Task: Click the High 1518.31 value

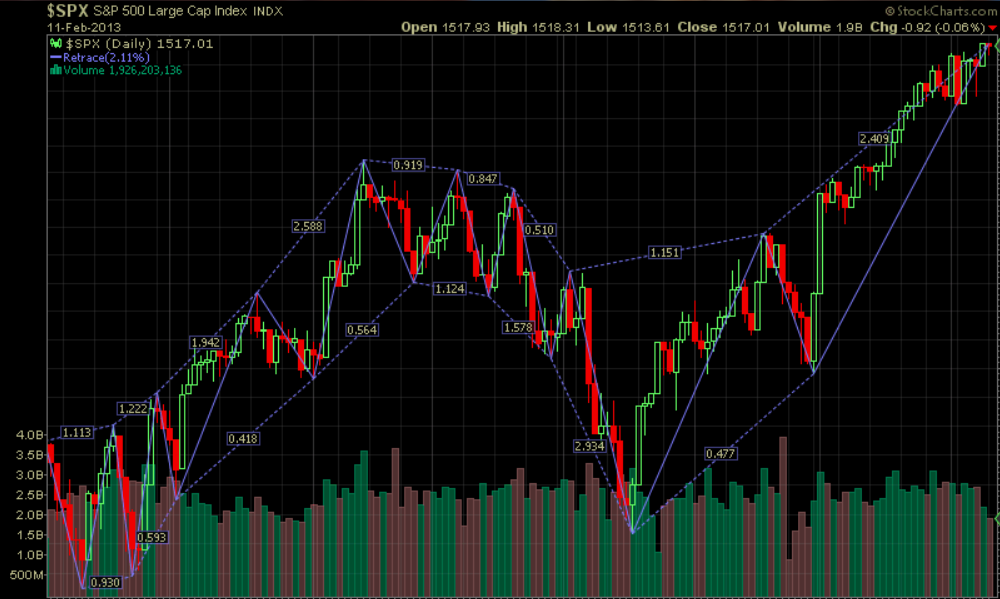Action: pos(538,27)
